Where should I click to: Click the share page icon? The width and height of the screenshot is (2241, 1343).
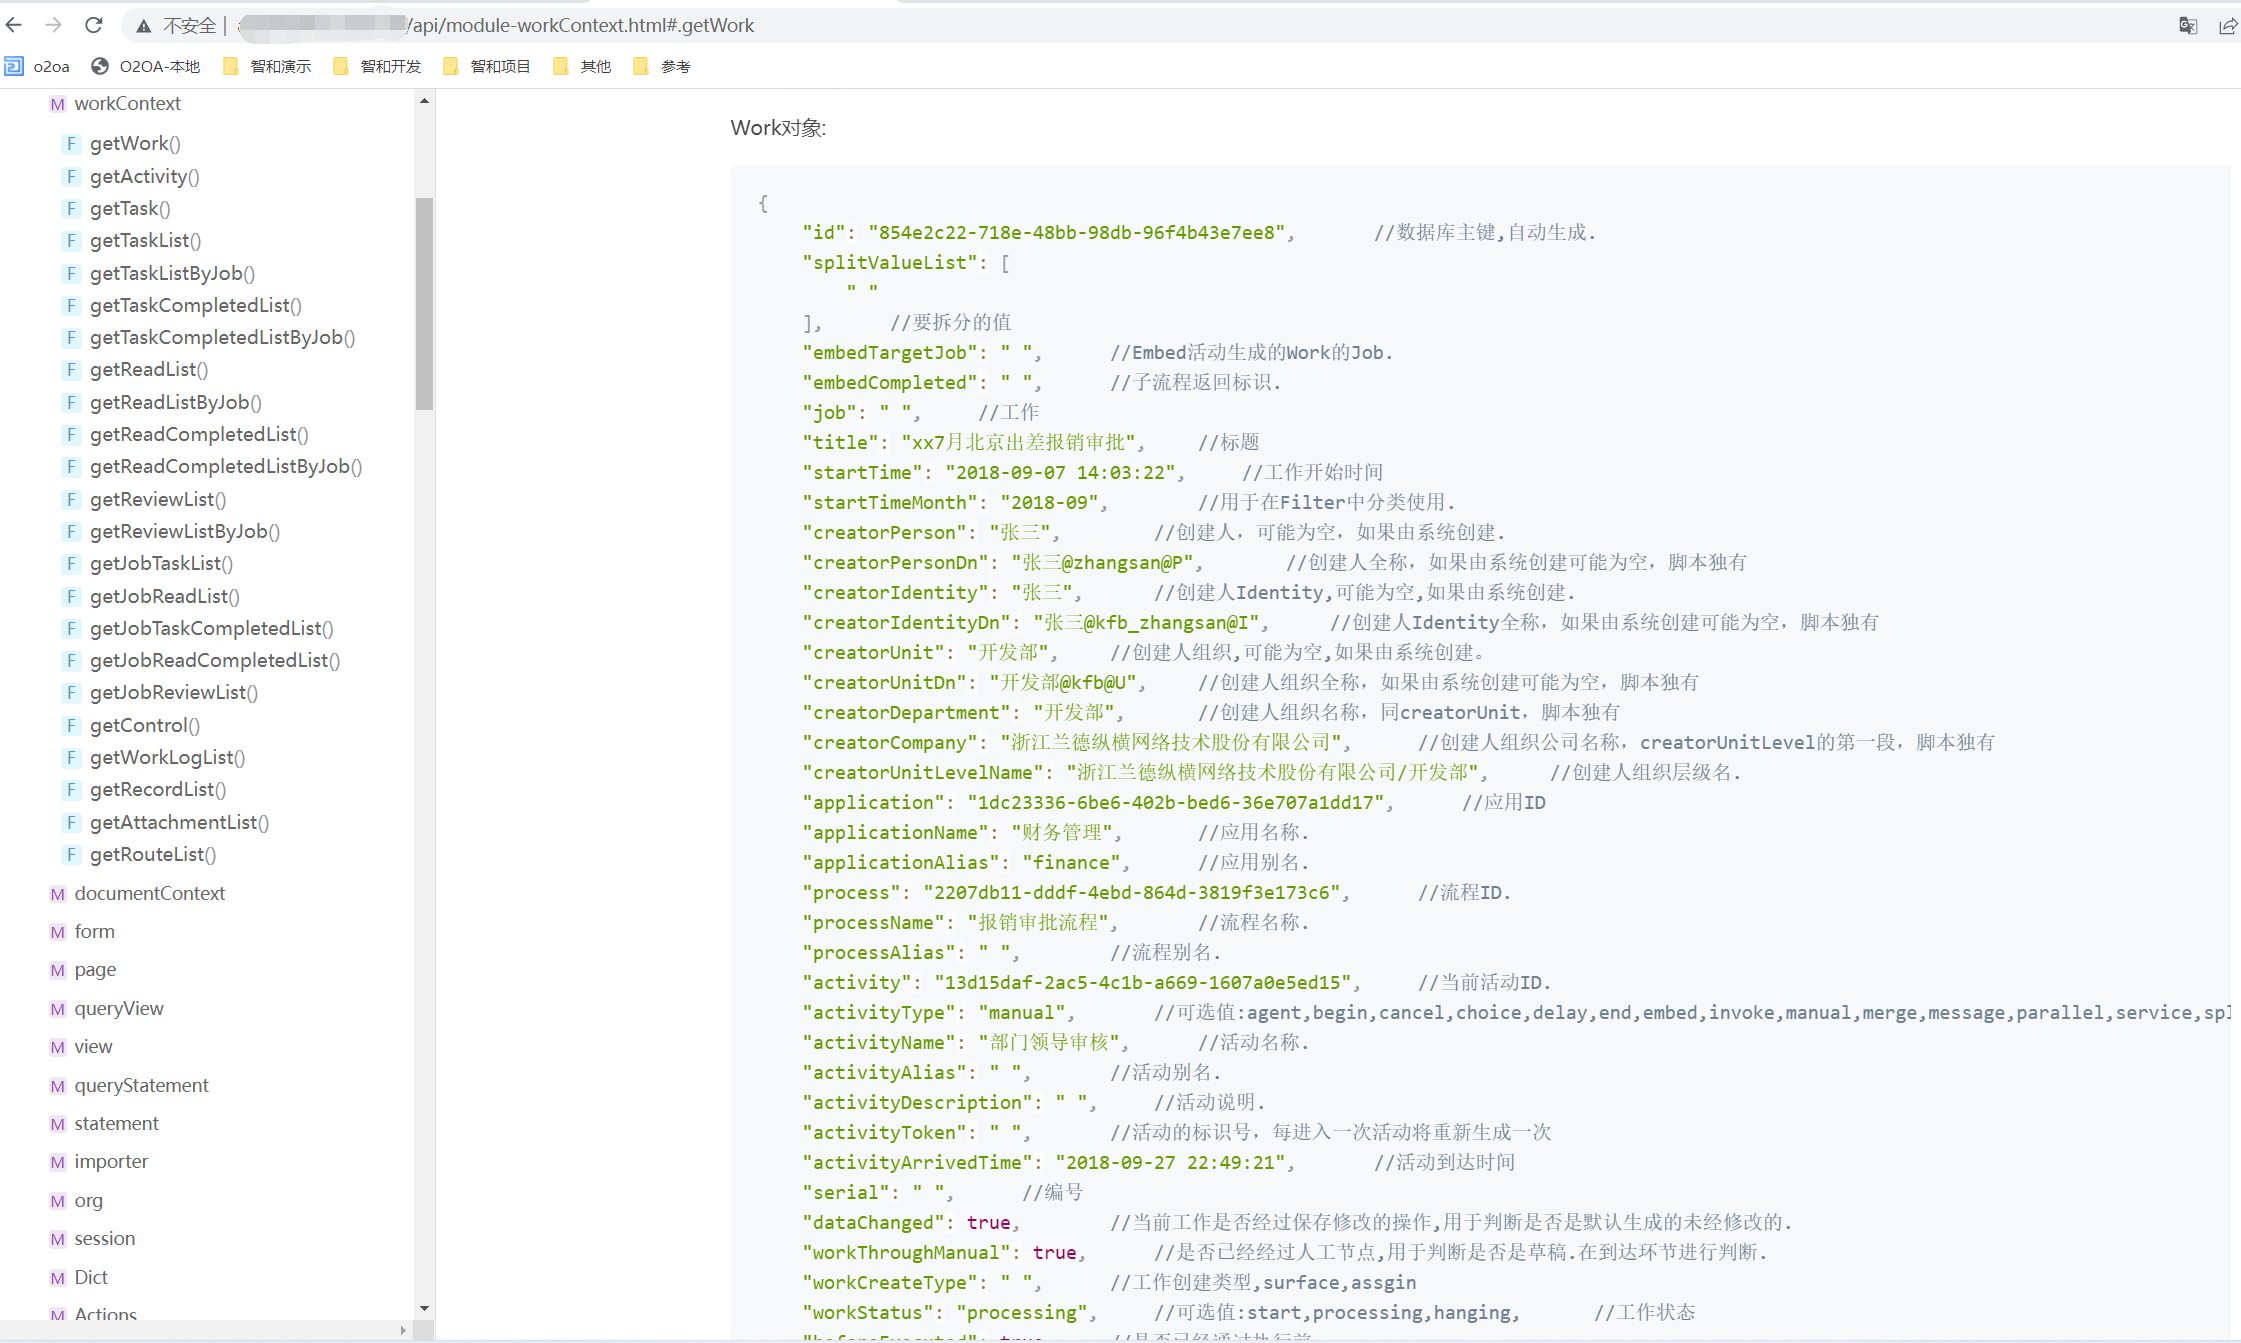pos(2228,26)
